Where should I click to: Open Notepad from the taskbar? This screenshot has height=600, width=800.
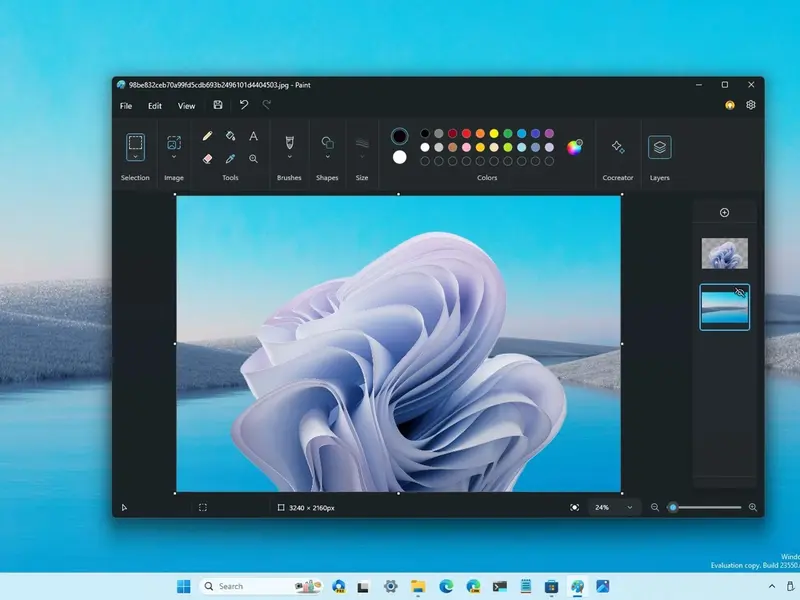click(x=526, y=586)
